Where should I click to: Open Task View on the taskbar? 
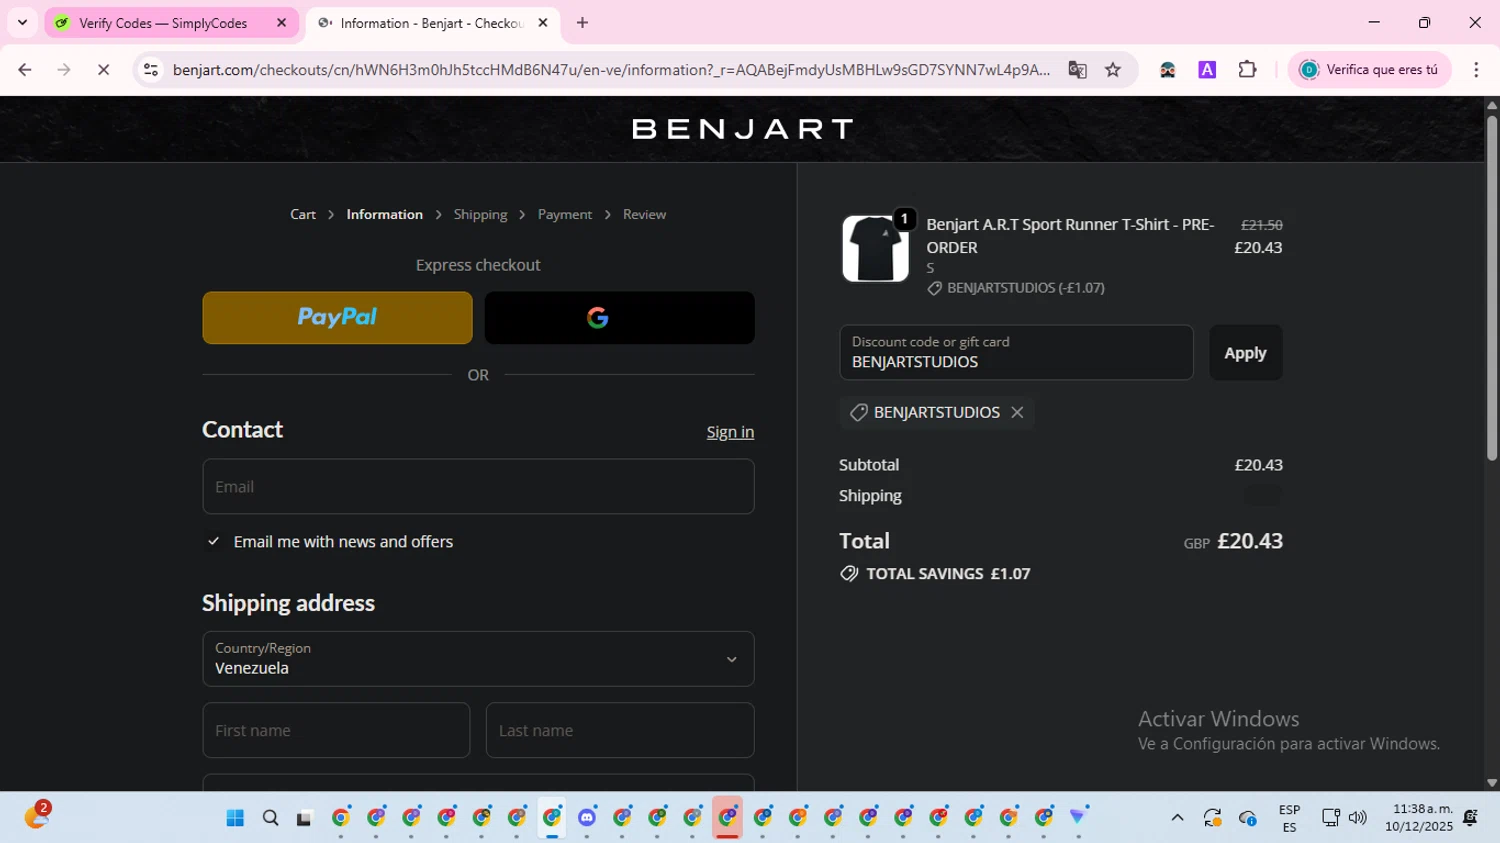(304, 818)
